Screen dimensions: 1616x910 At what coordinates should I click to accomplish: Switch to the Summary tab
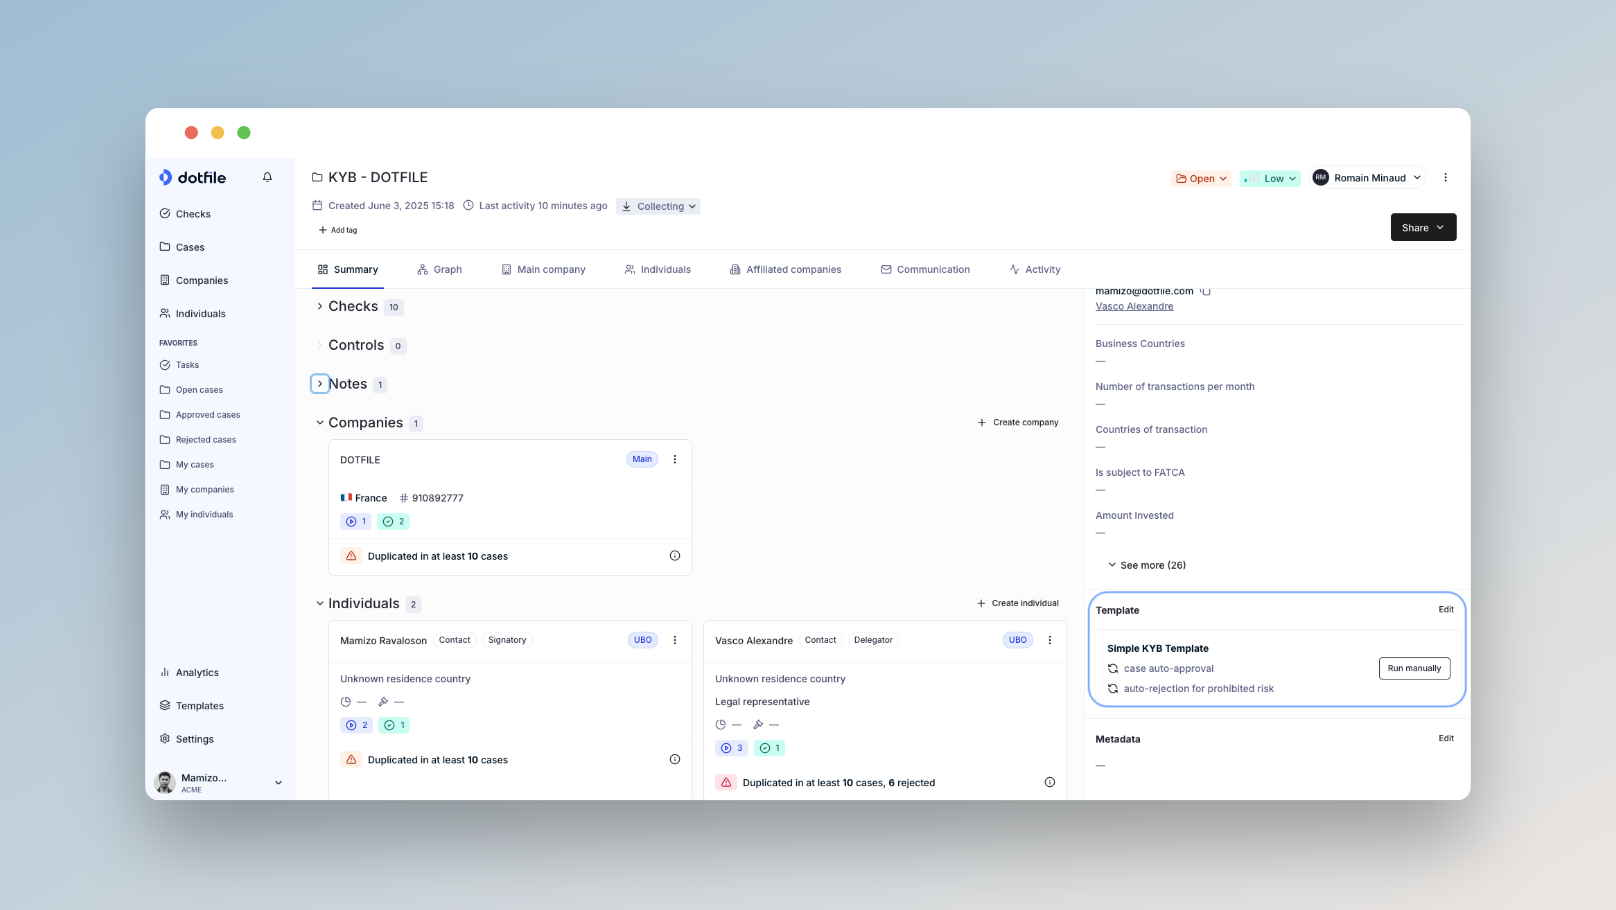[x=348, y=269]
